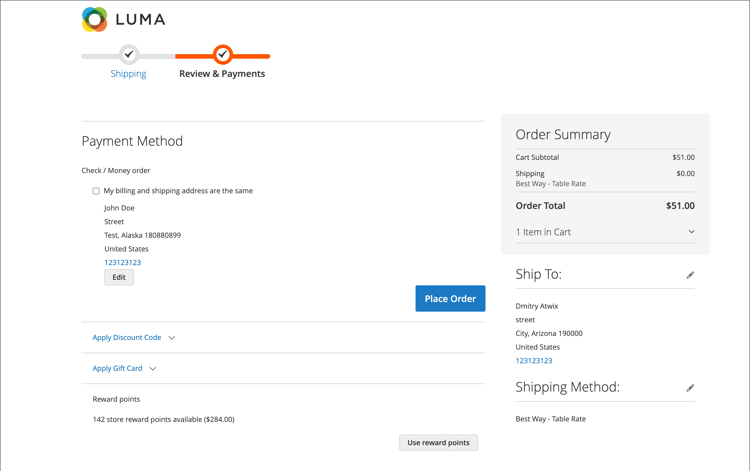
Task: Toggle billing and shipping address same checkbox
Action: 96,191
